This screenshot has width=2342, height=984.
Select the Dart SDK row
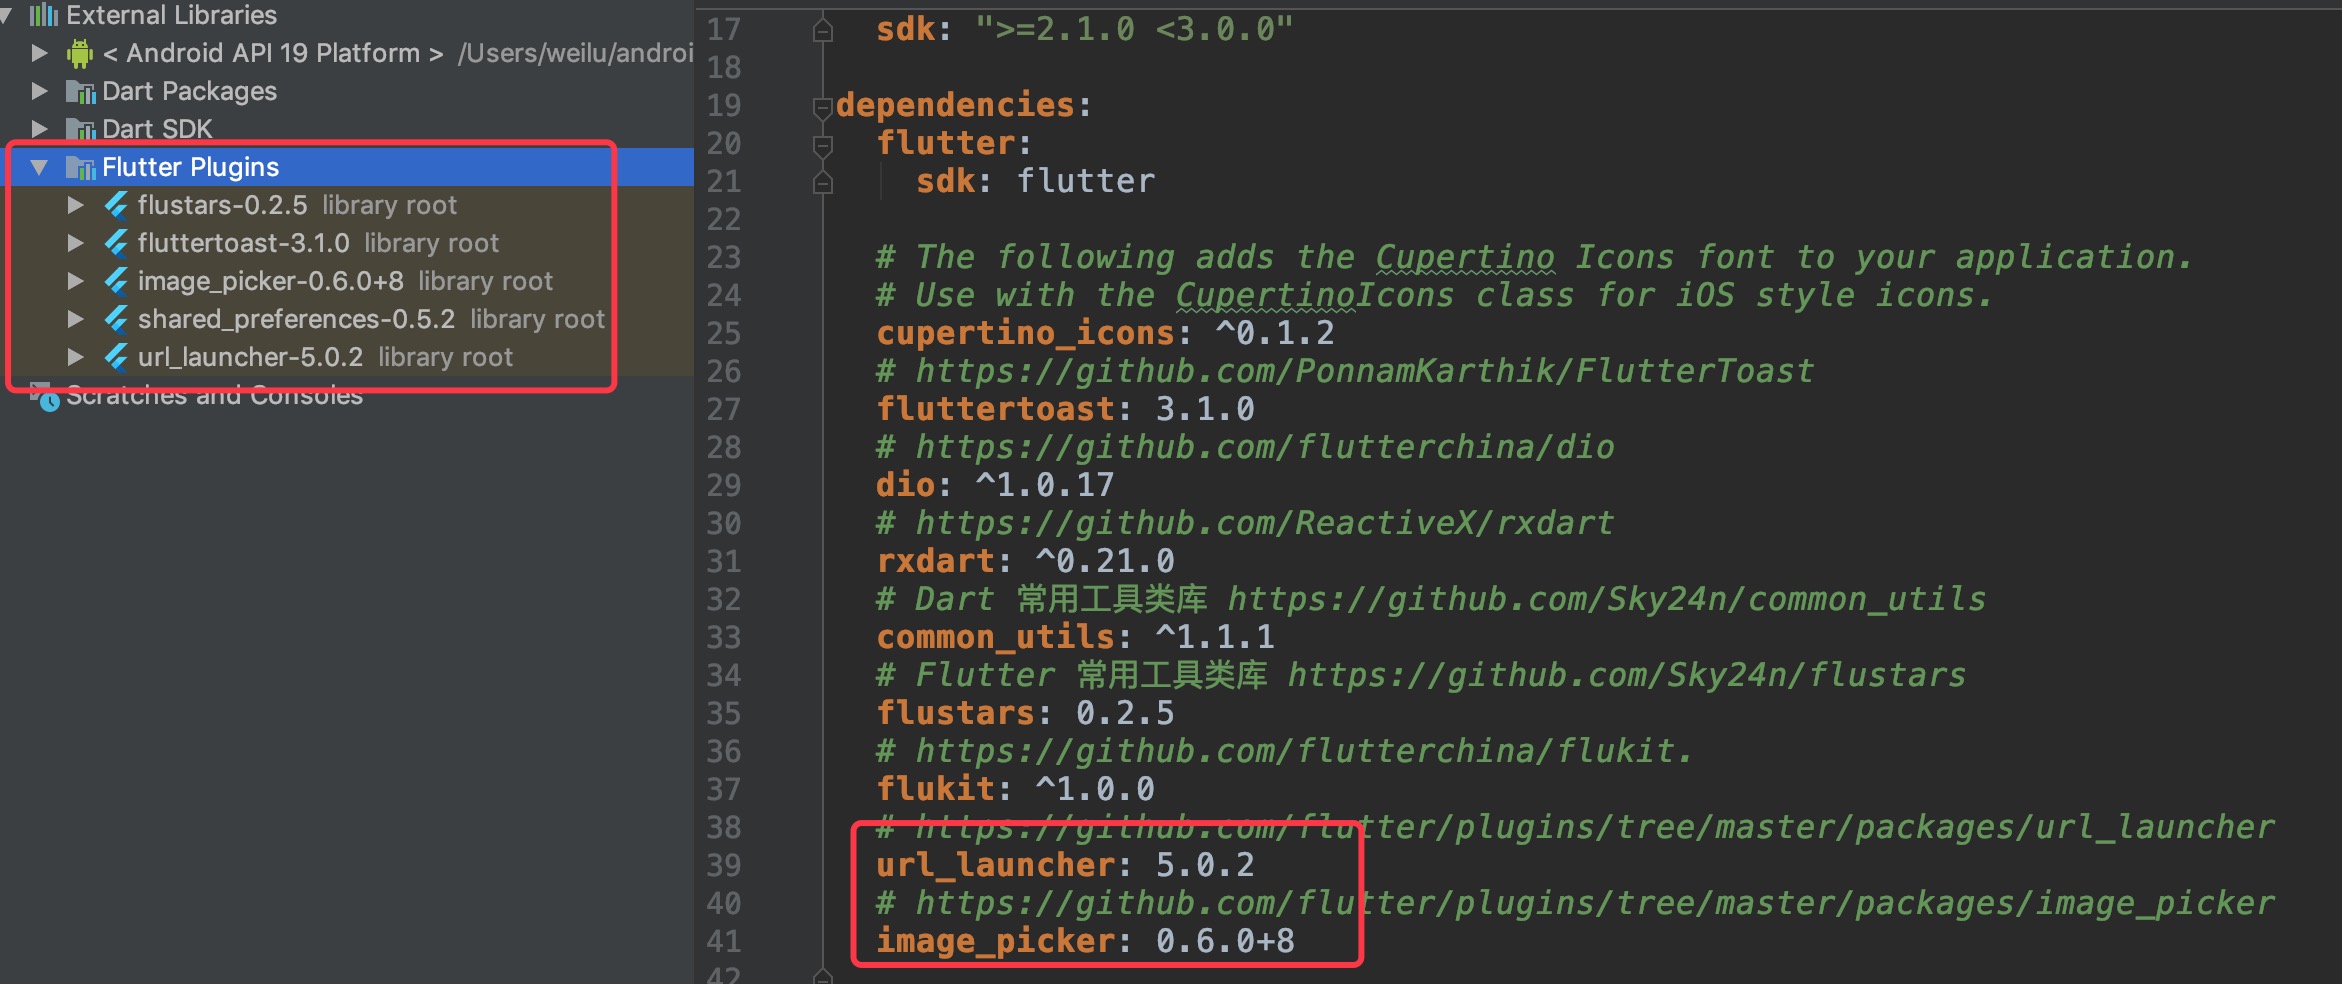(x=347, y=129)
